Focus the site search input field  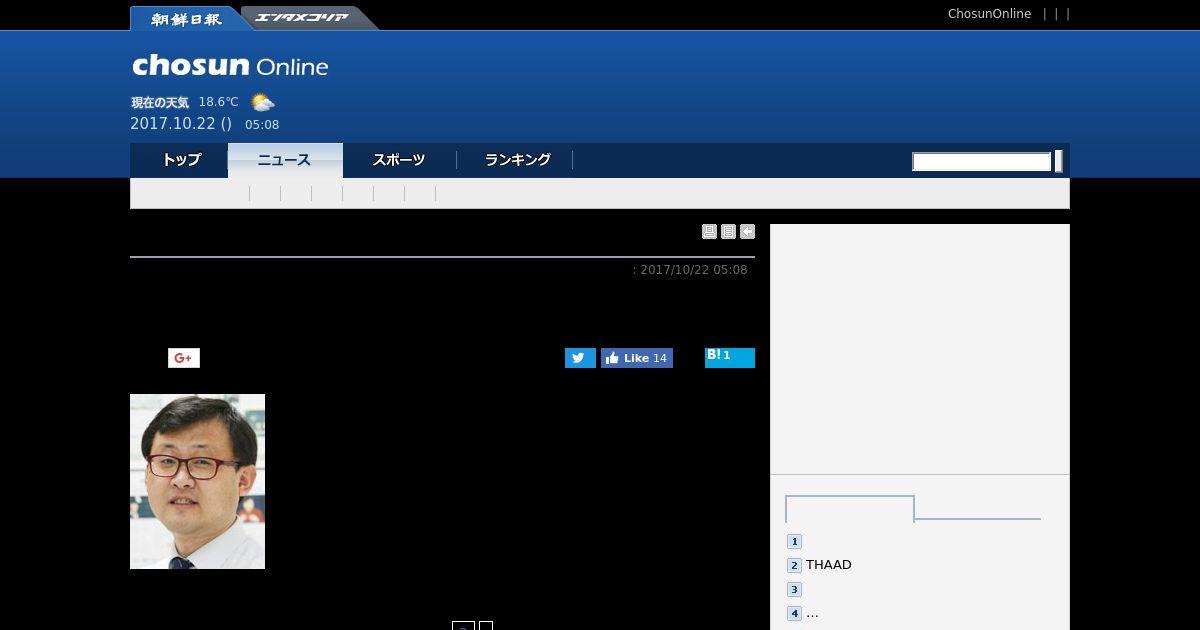pyautogui.click(x=982, y=162)
